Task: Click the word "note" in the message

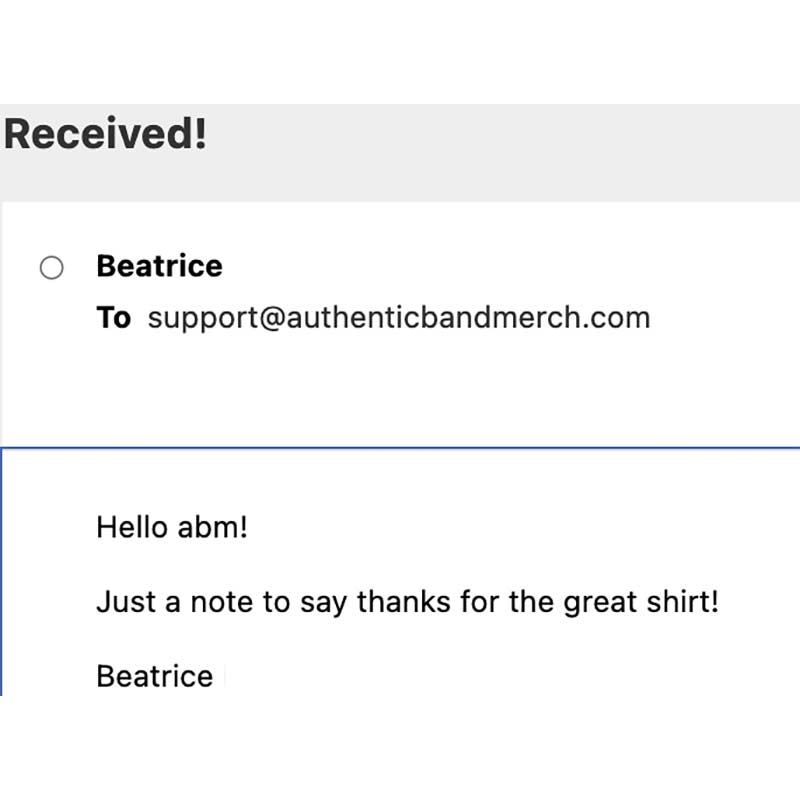Action: click(x=220, y=602)
